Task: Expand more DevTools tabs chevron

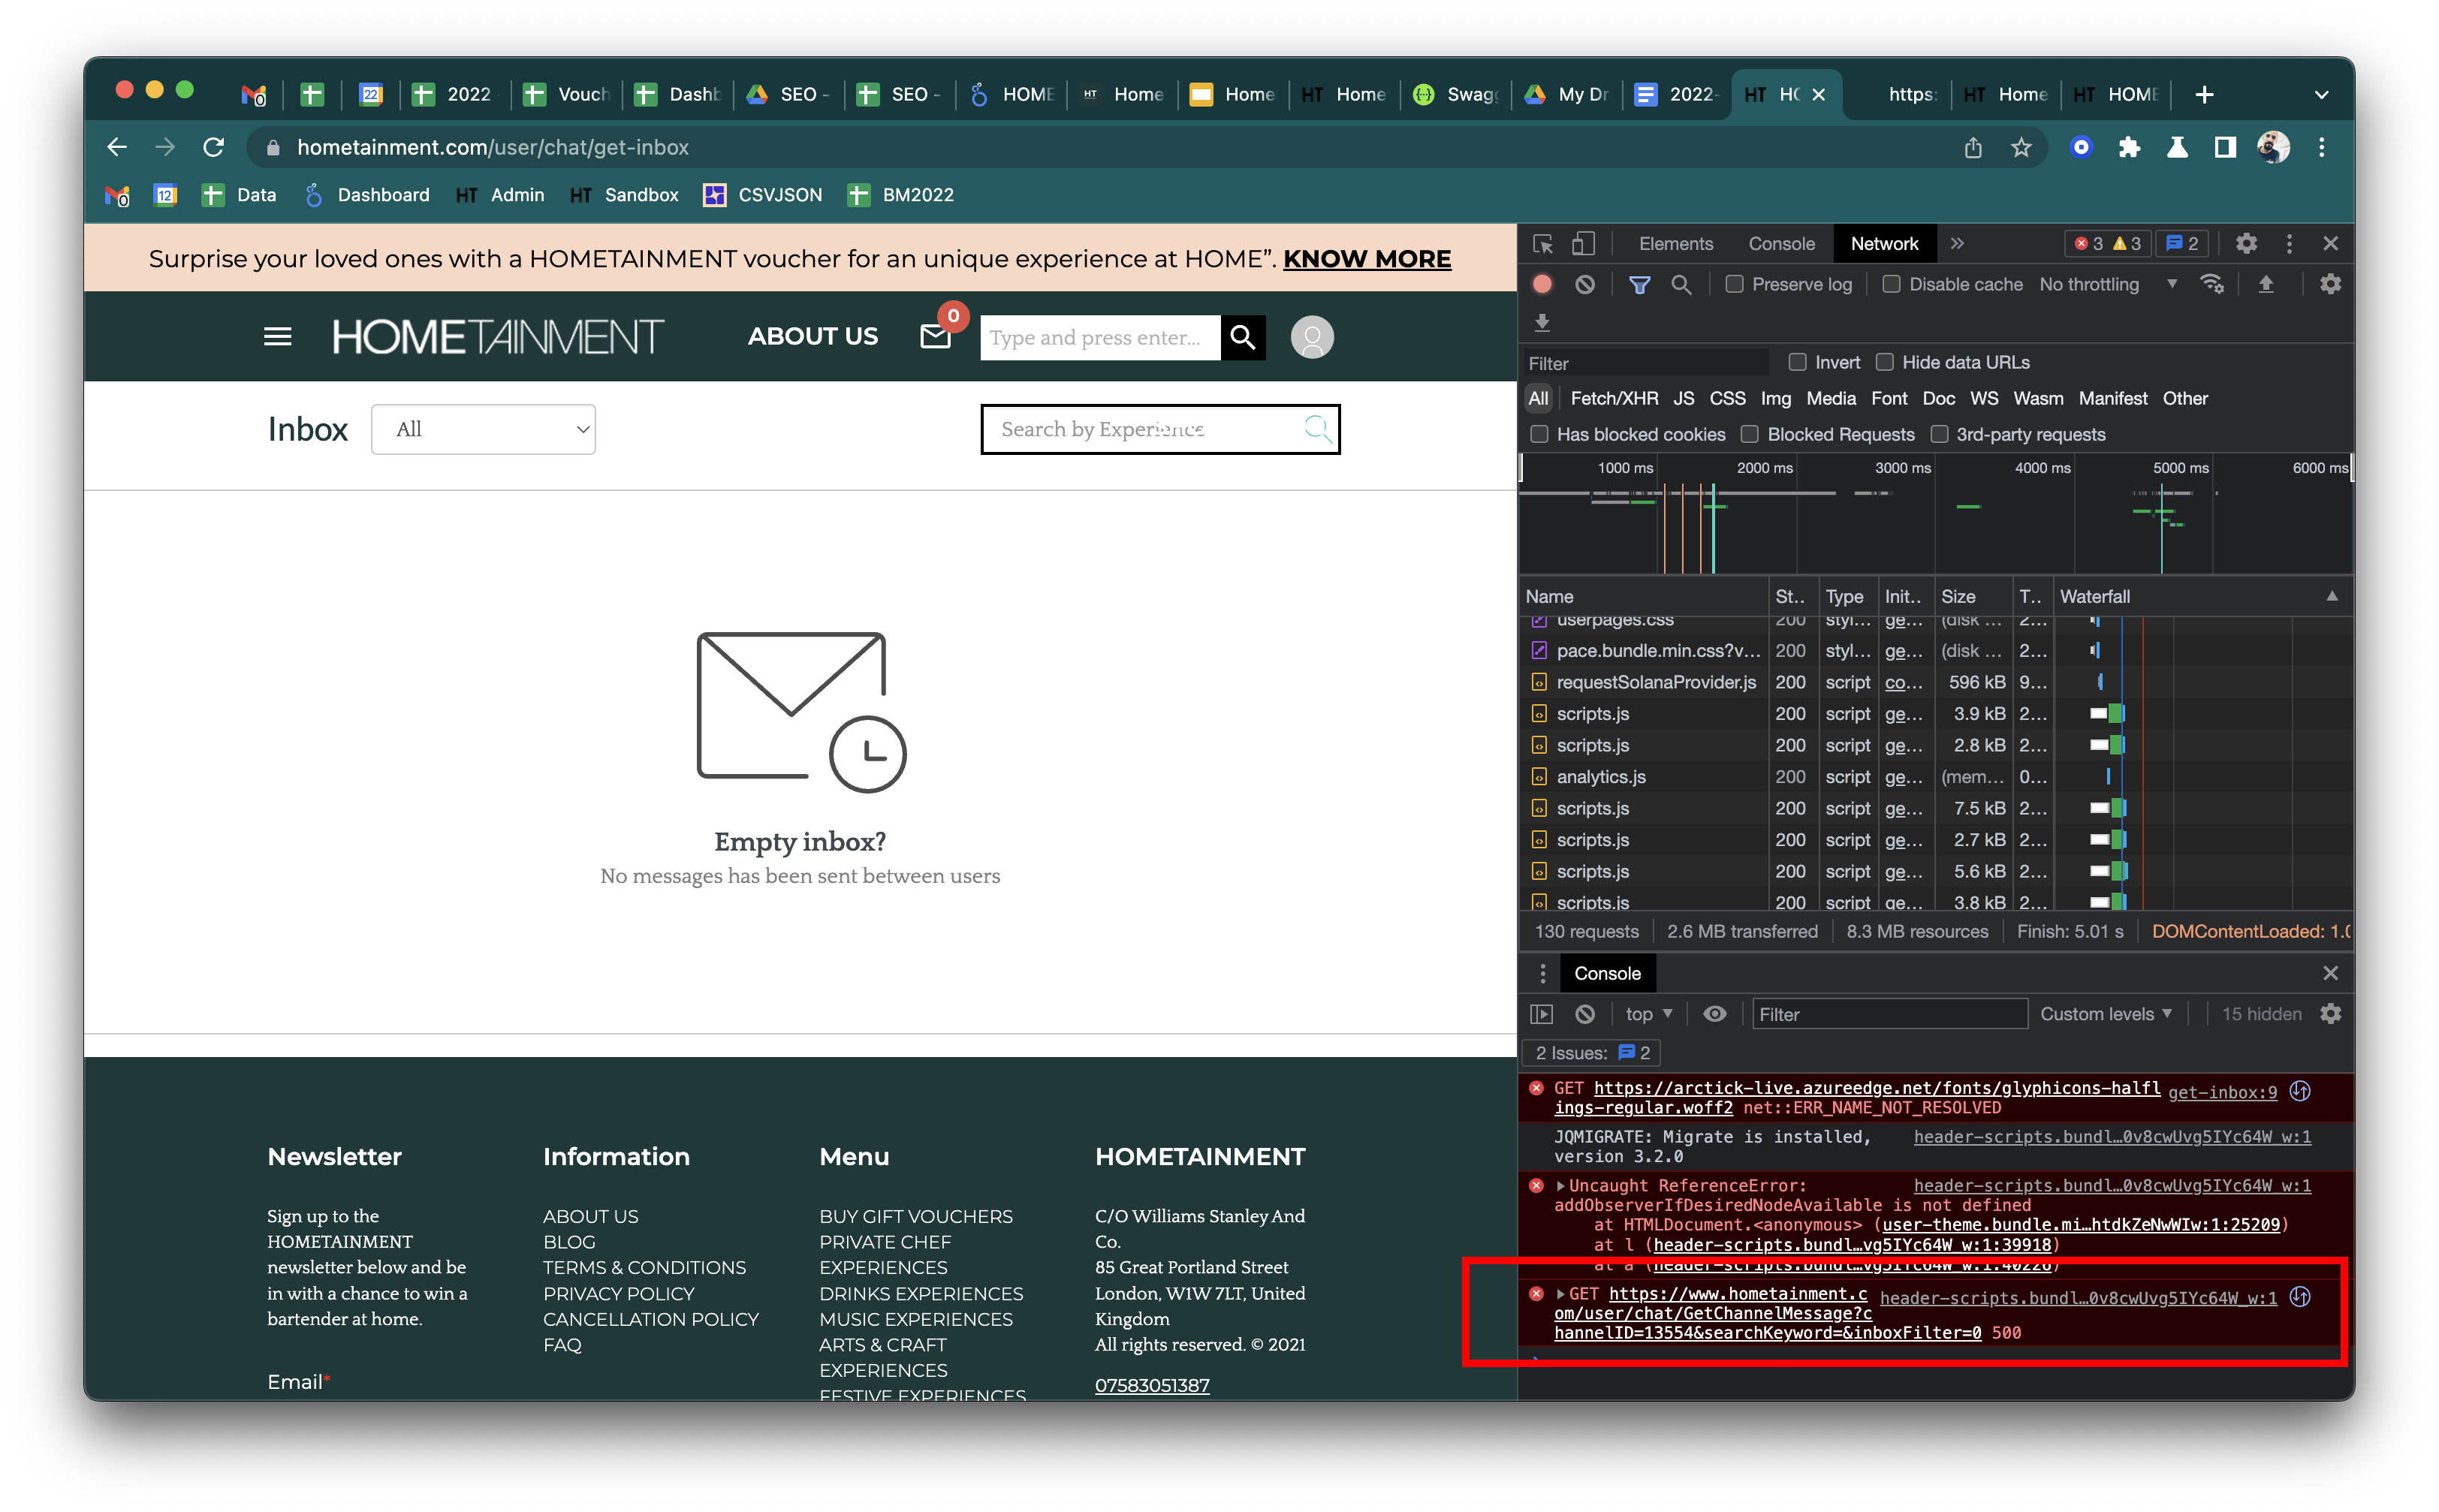Action: tap(1957, 244)
